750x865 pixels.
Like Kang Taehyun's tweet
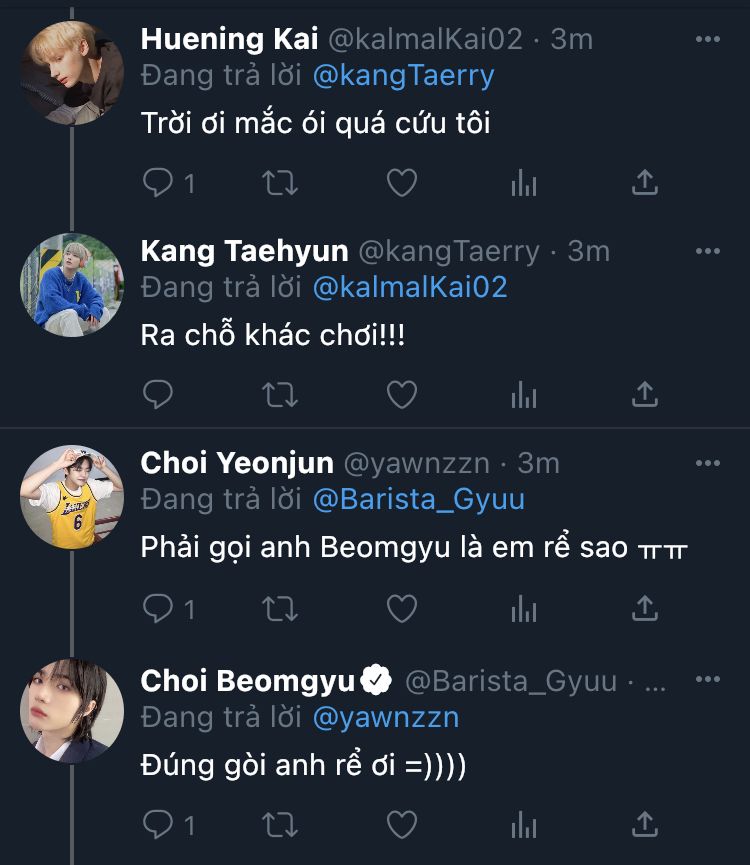(x=402, y=395)
